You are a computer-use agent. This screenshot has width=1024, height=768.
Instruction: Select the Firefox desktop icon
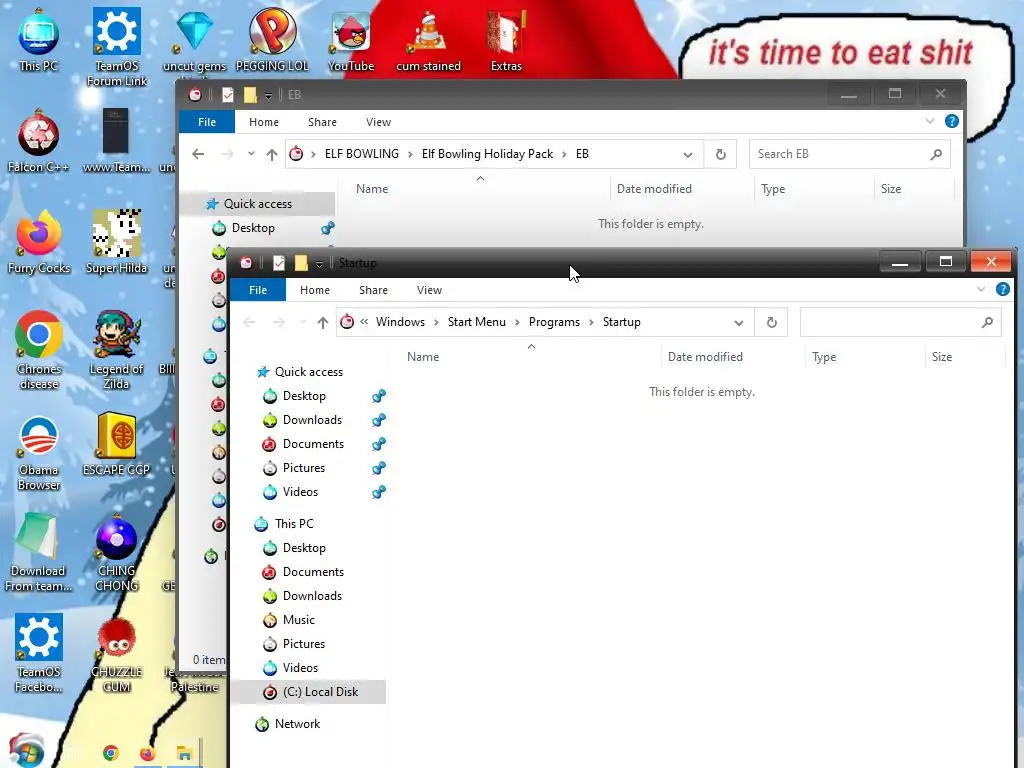coord(39,242)
